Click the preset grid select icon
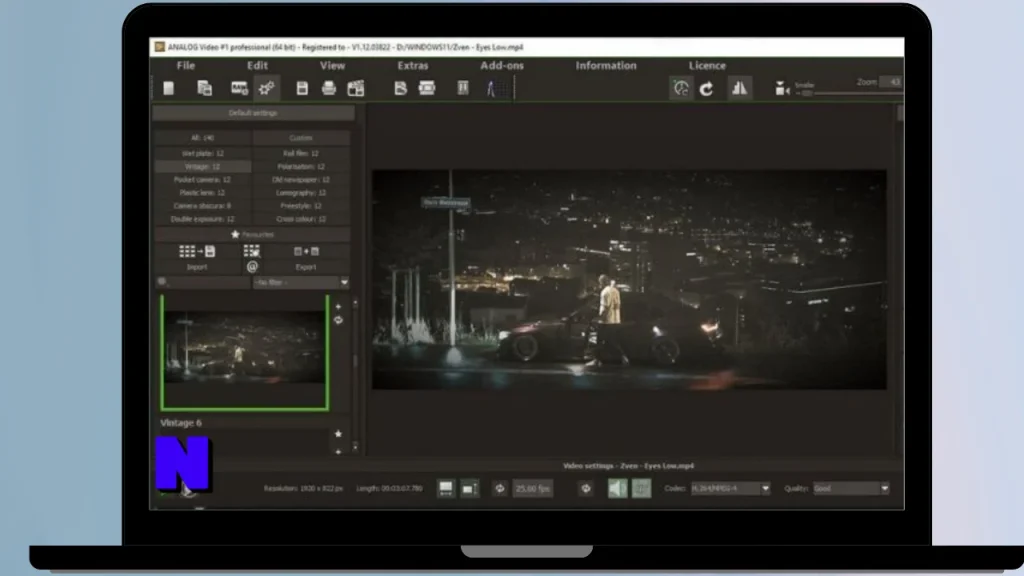 click(251, 251)
